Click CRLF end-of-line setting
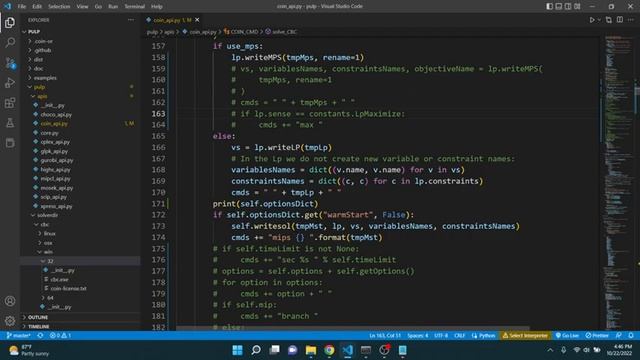Image resolution: width=640 pixels, height=360 pixels. point(459,336)
